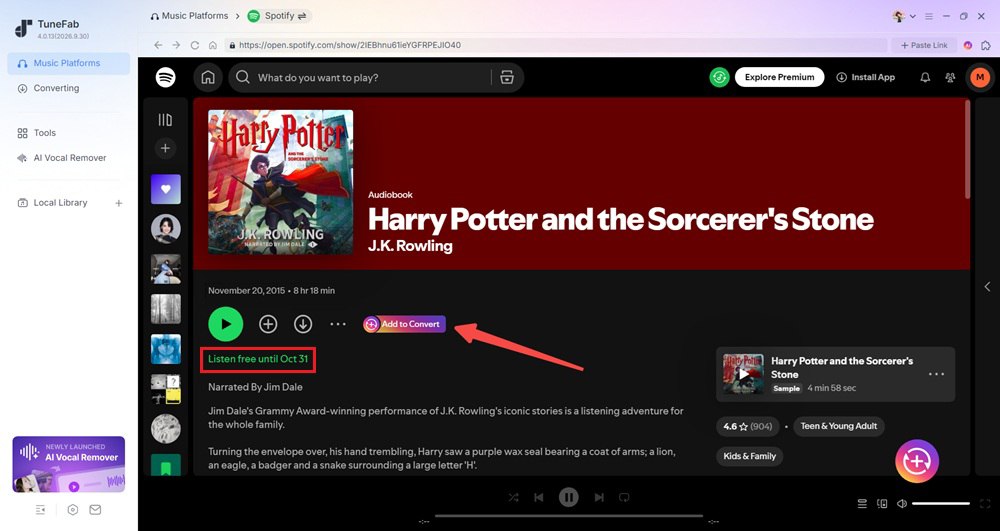This screenshot has height=531, width=1000.
Task: Create new playlist with plus icon
Action: tap(165, 148)
